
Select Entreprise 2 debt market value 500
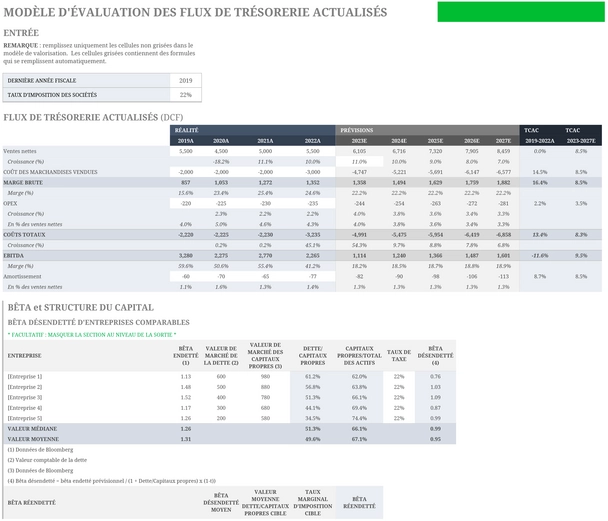point(221,387)
